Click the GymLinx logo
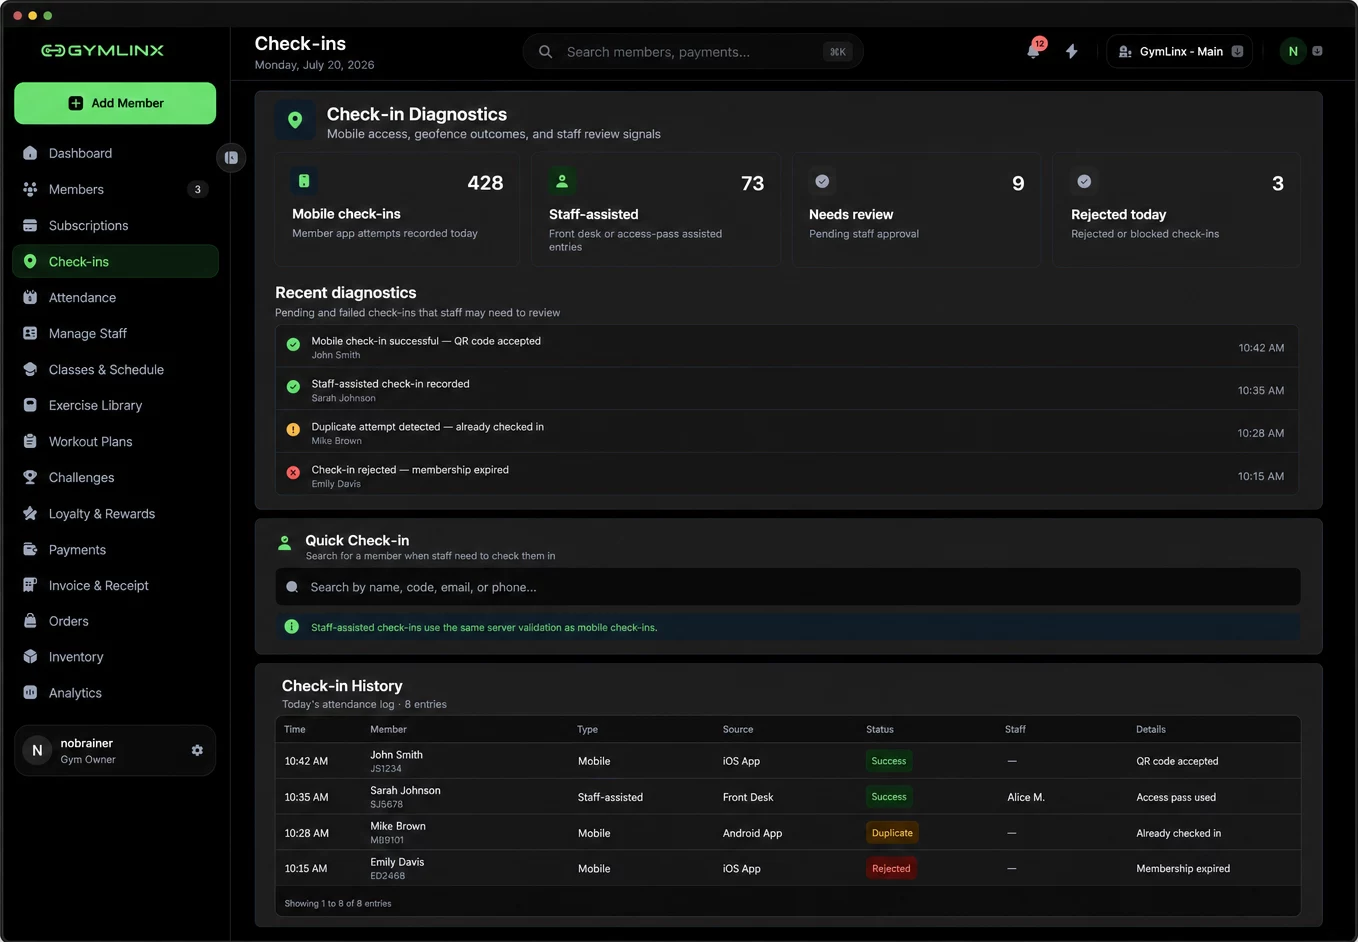1358x942 pixels. coord(102,50)
